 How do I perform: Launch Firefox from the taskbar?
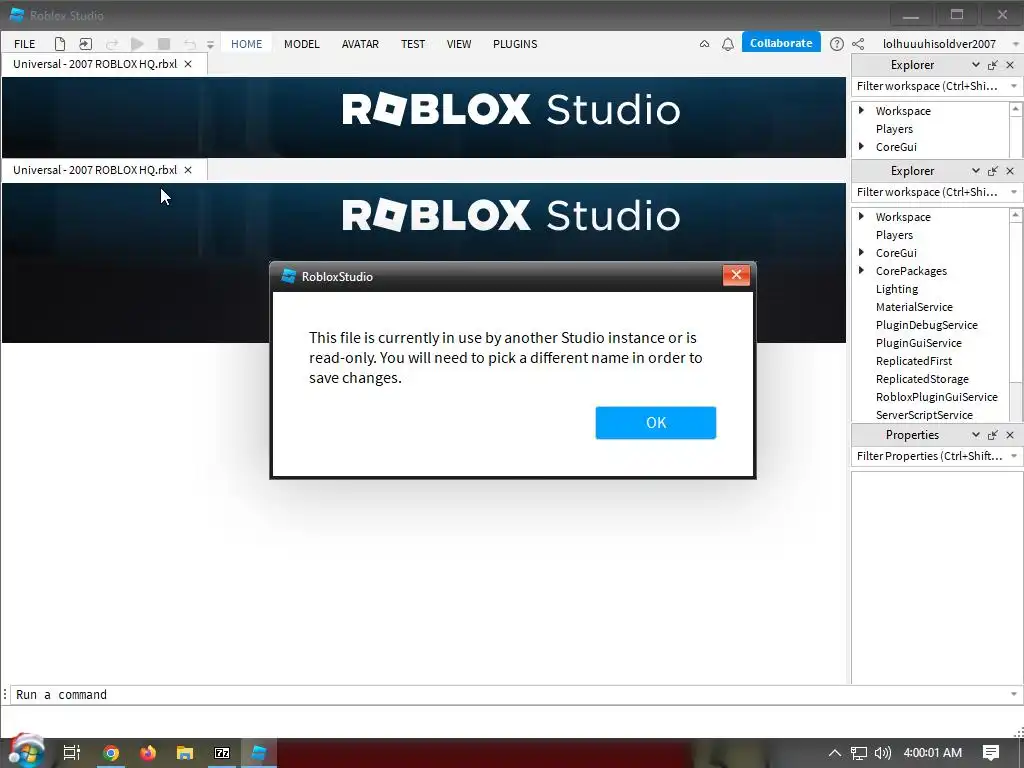click(148, 753)
